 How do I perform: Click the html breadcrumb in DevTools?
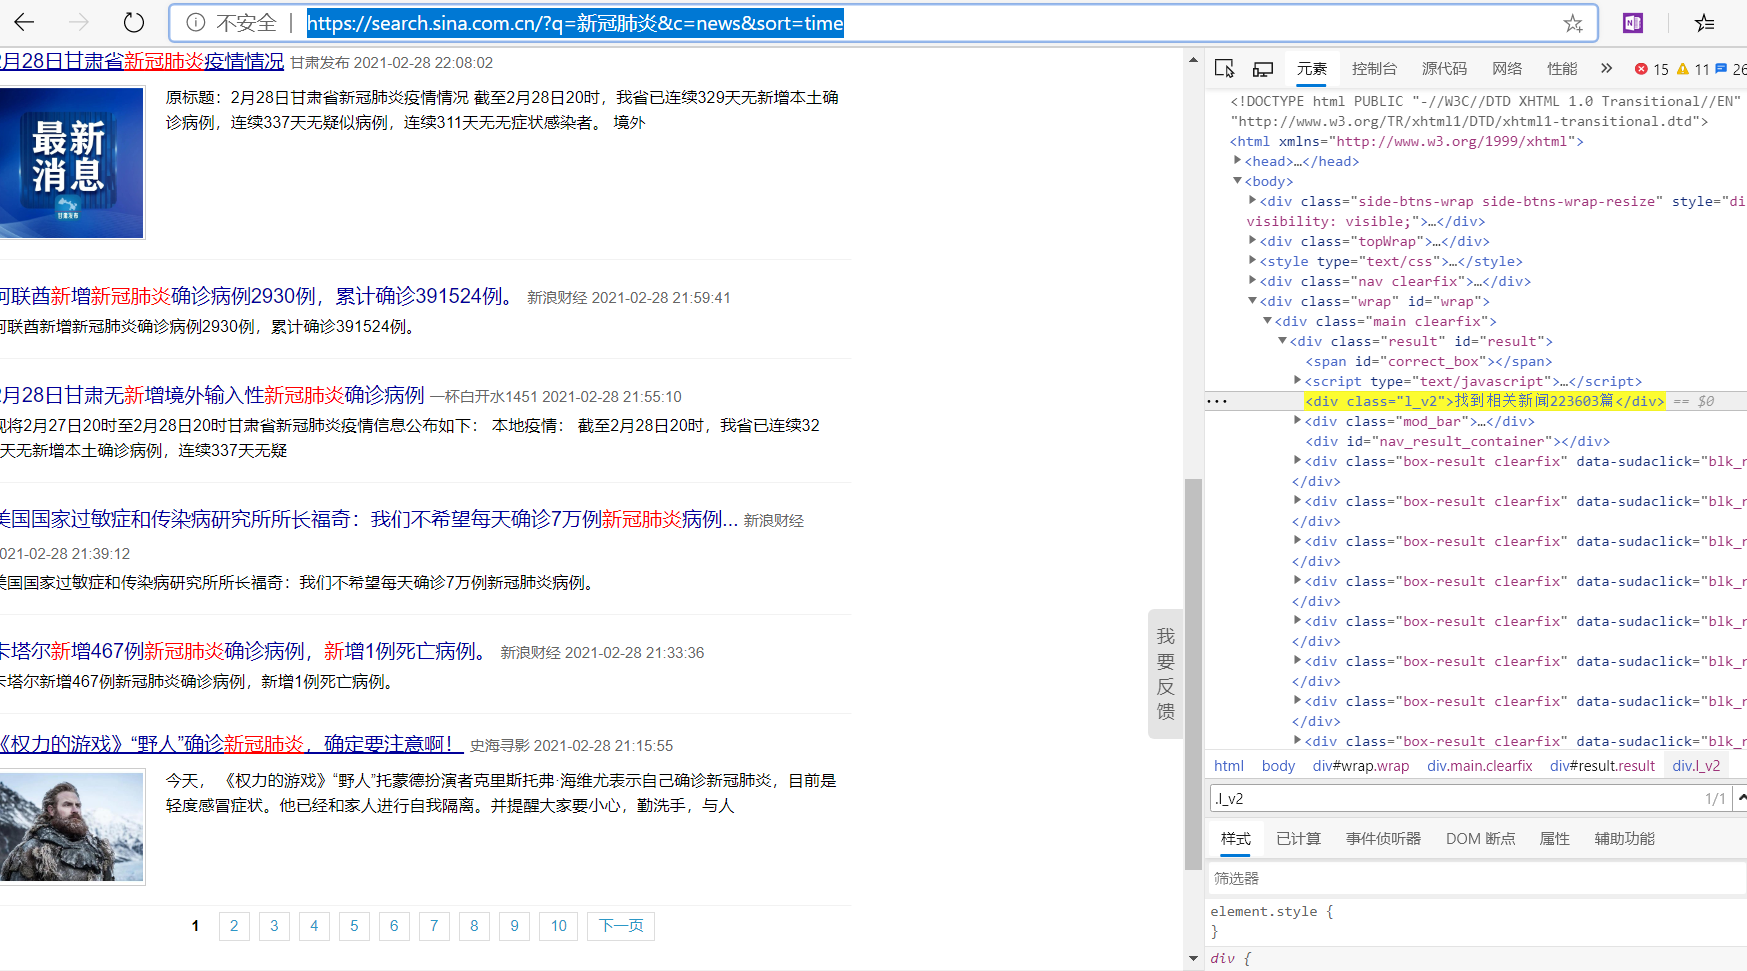coord(1229,766)
